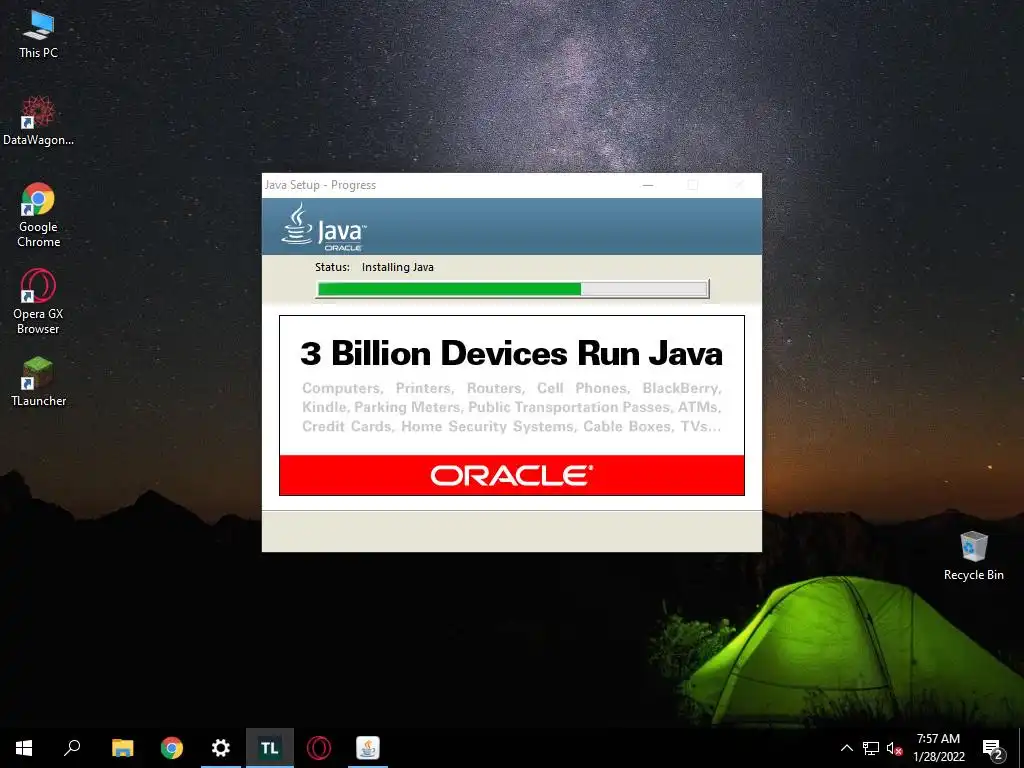Select the Opera GX Browser desktop shortcut
This screenshot has height=768, width=1024.
click(38, 302)
